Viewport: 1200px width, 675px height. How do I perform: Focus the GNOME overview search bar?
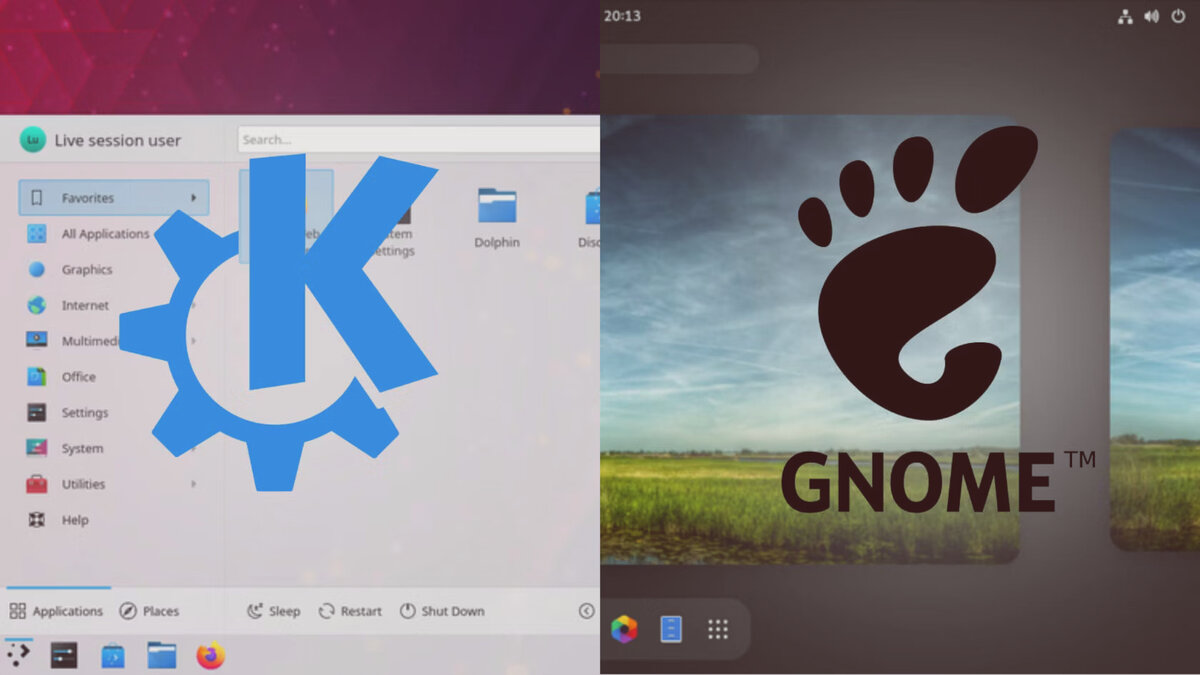pyautogui.click(x=679, y=58)
